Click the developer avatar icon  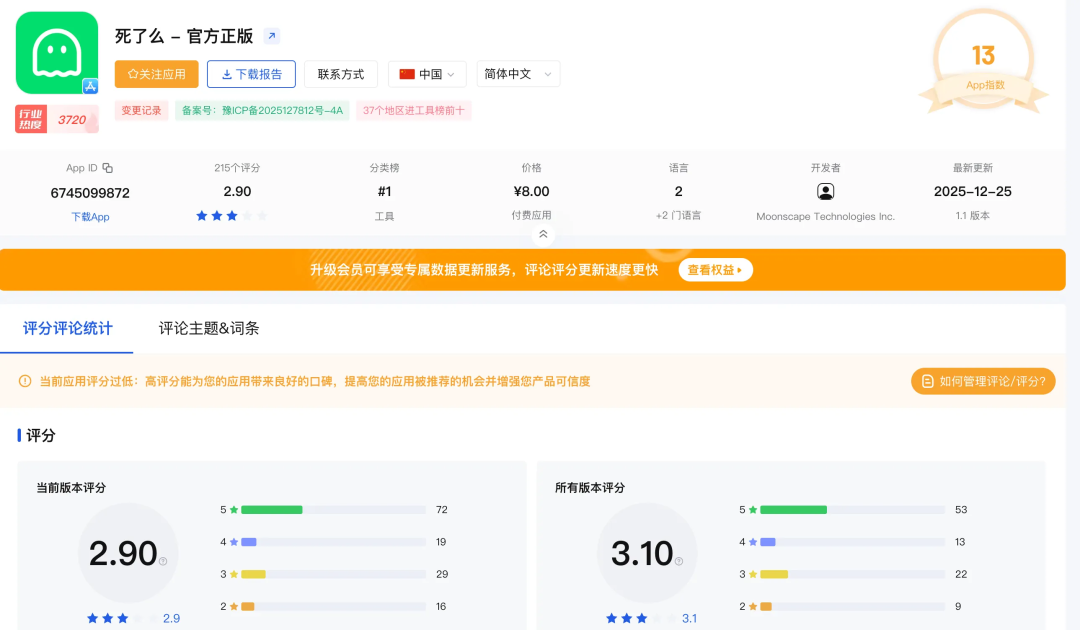825,191
